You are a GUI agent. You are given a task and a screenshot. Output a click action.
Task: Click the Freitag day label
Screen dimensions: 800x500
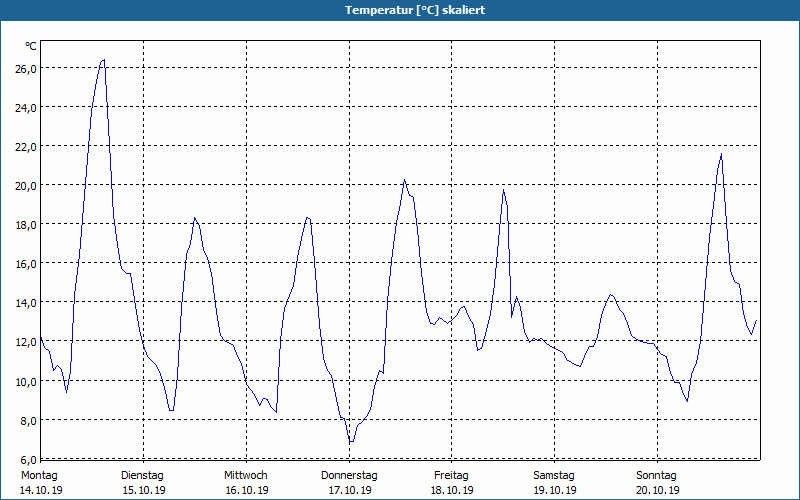(x=451, y=476)
